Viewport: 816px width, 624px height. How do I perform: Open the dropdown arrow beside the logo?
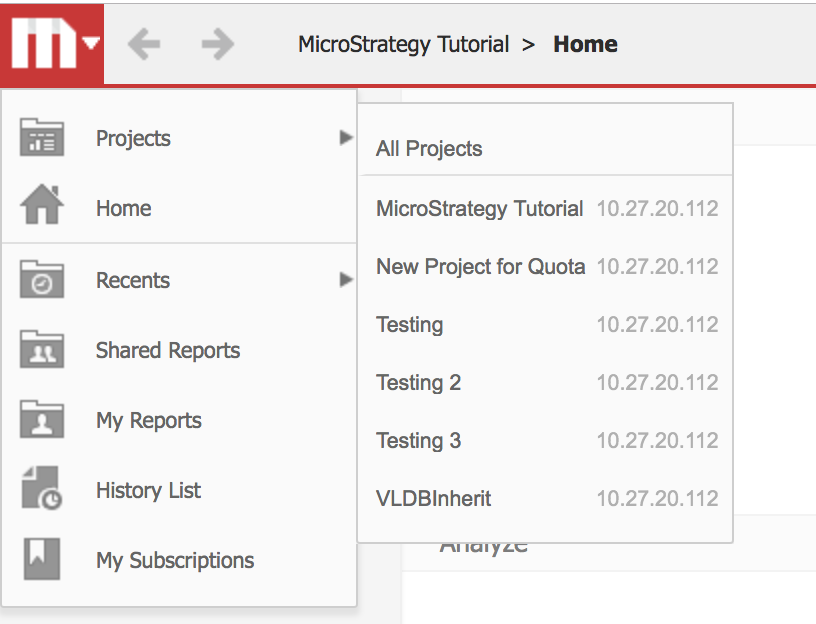pyautogui.click(x=91, y=43)
